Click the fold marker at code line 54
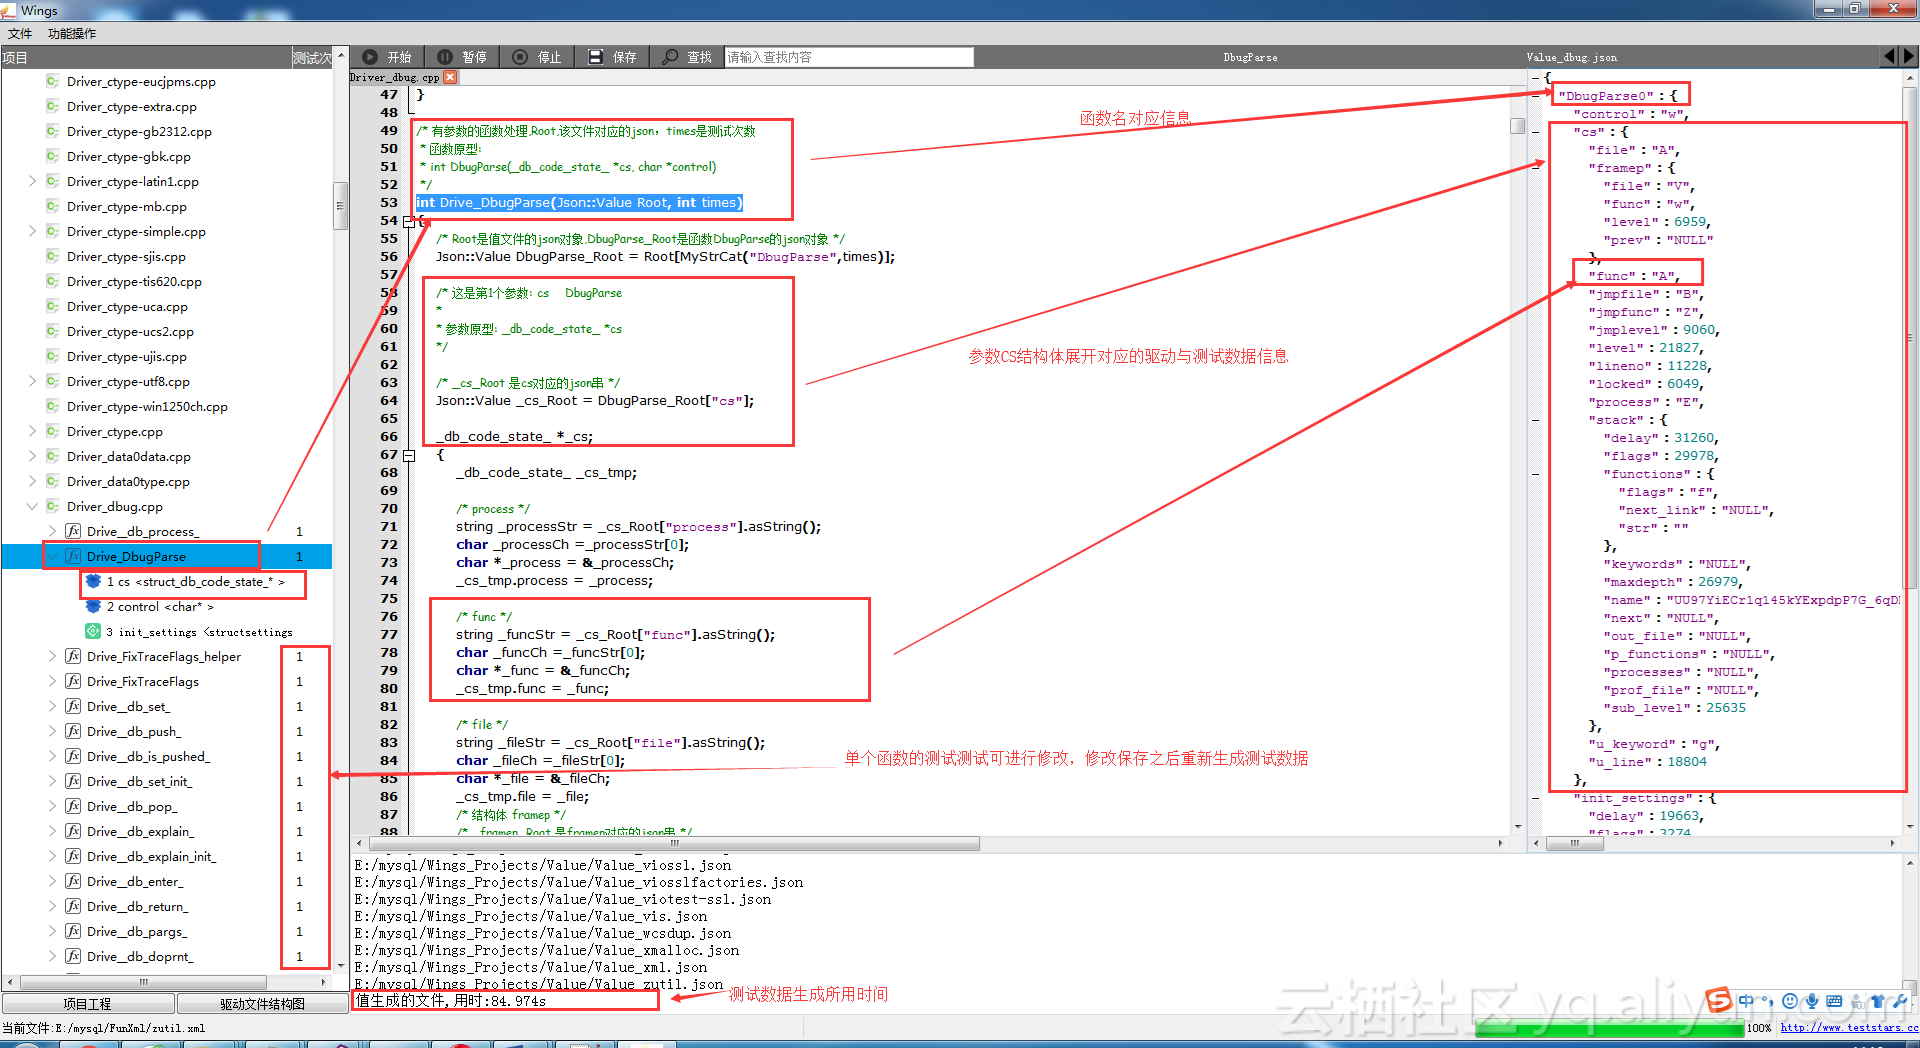 tap(409, 222)
